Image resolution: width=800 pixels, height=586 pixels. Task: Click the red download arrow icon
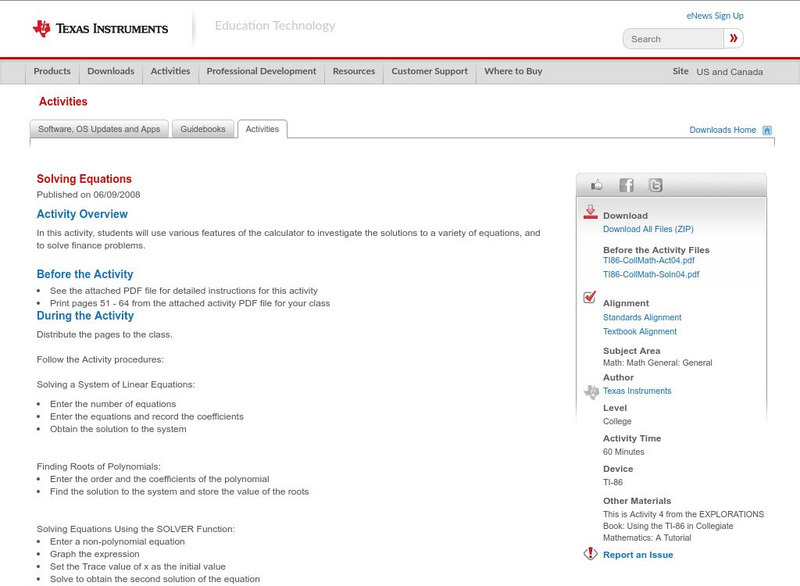click(588, 210)
